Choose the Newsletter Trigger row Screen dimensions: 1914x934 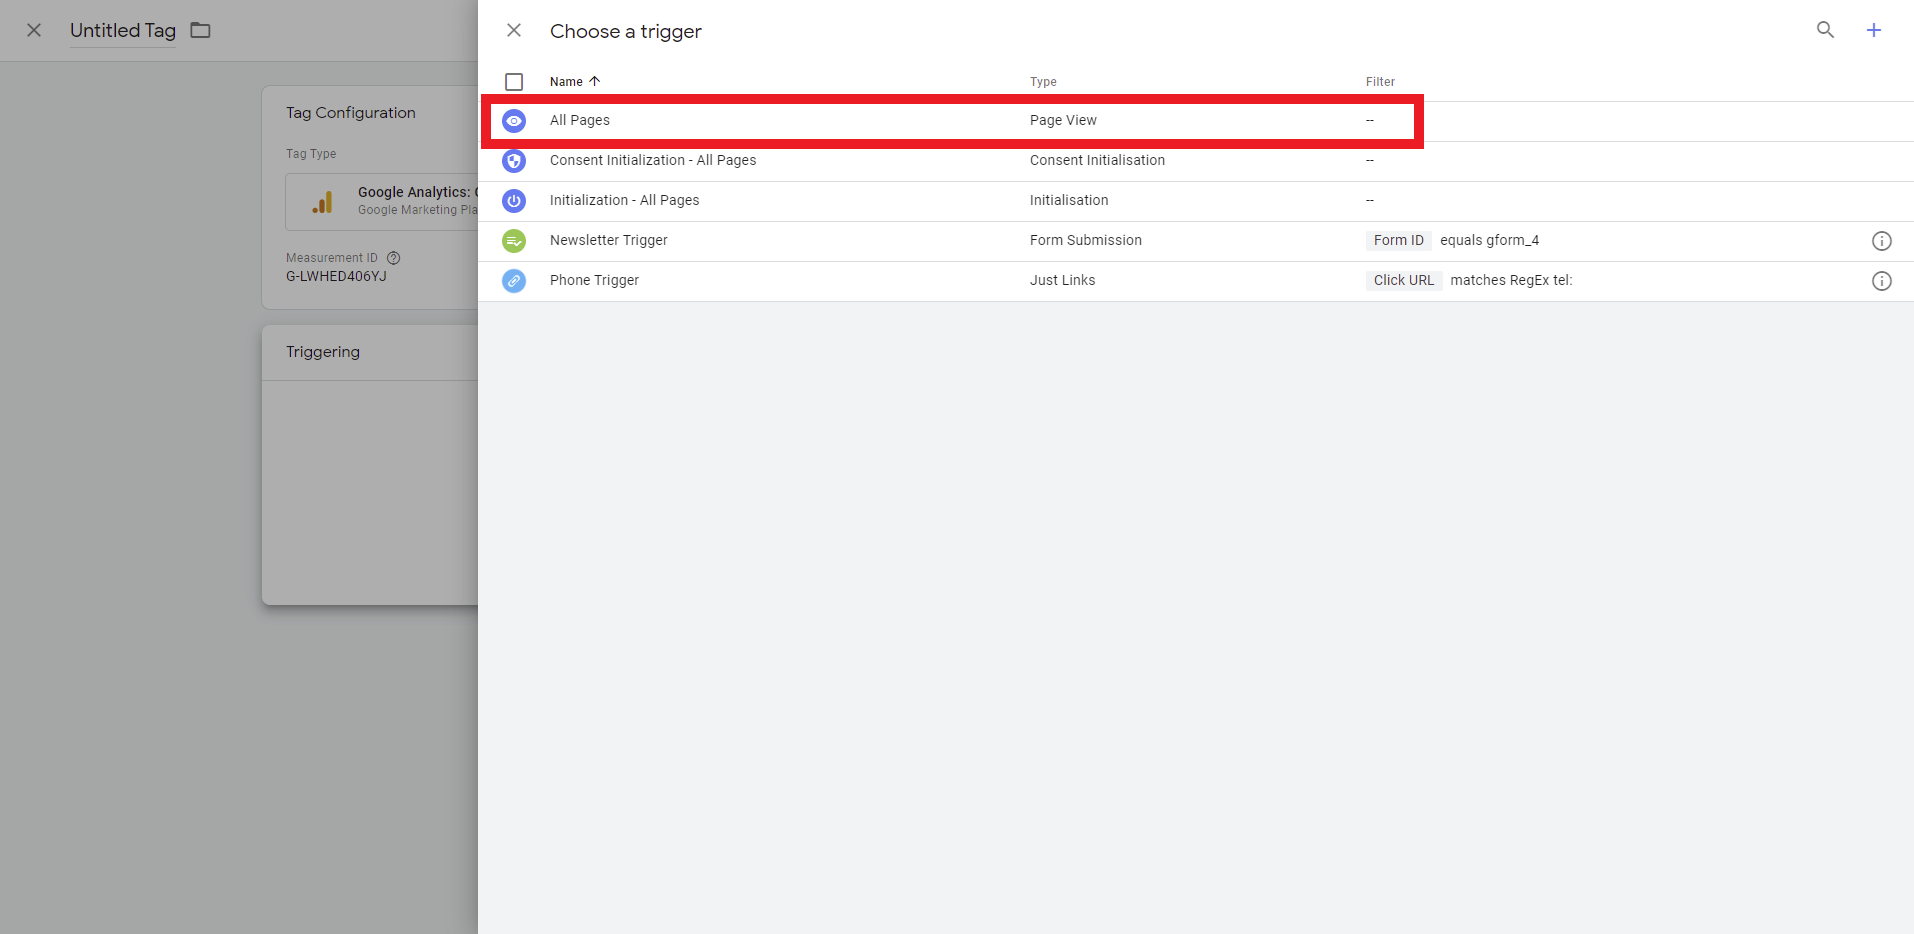click(609, 241)
